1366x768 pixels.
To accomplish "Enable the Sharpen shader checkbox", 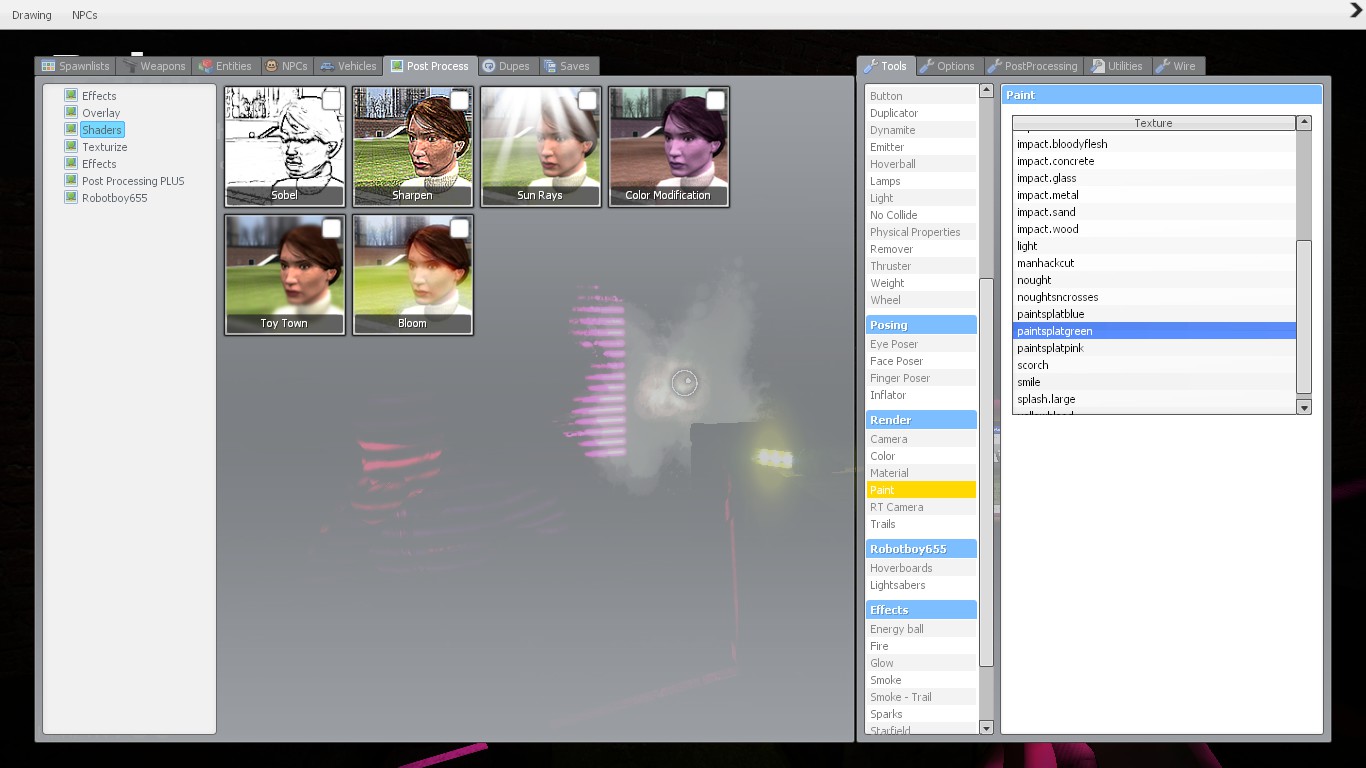I will [459, 100].
